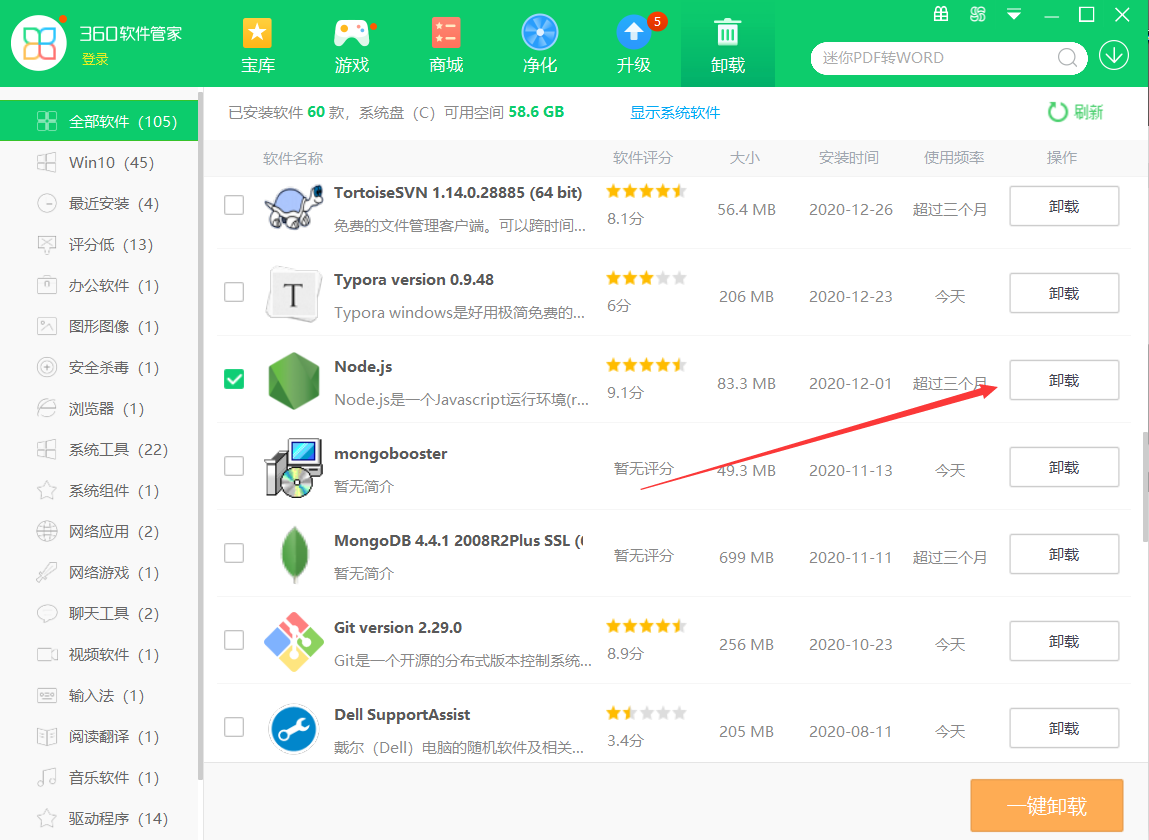The height and width of the screenshot is (840, 1149).
Task: Check the Dell SupportAssist checkbox
Action: 234,727
